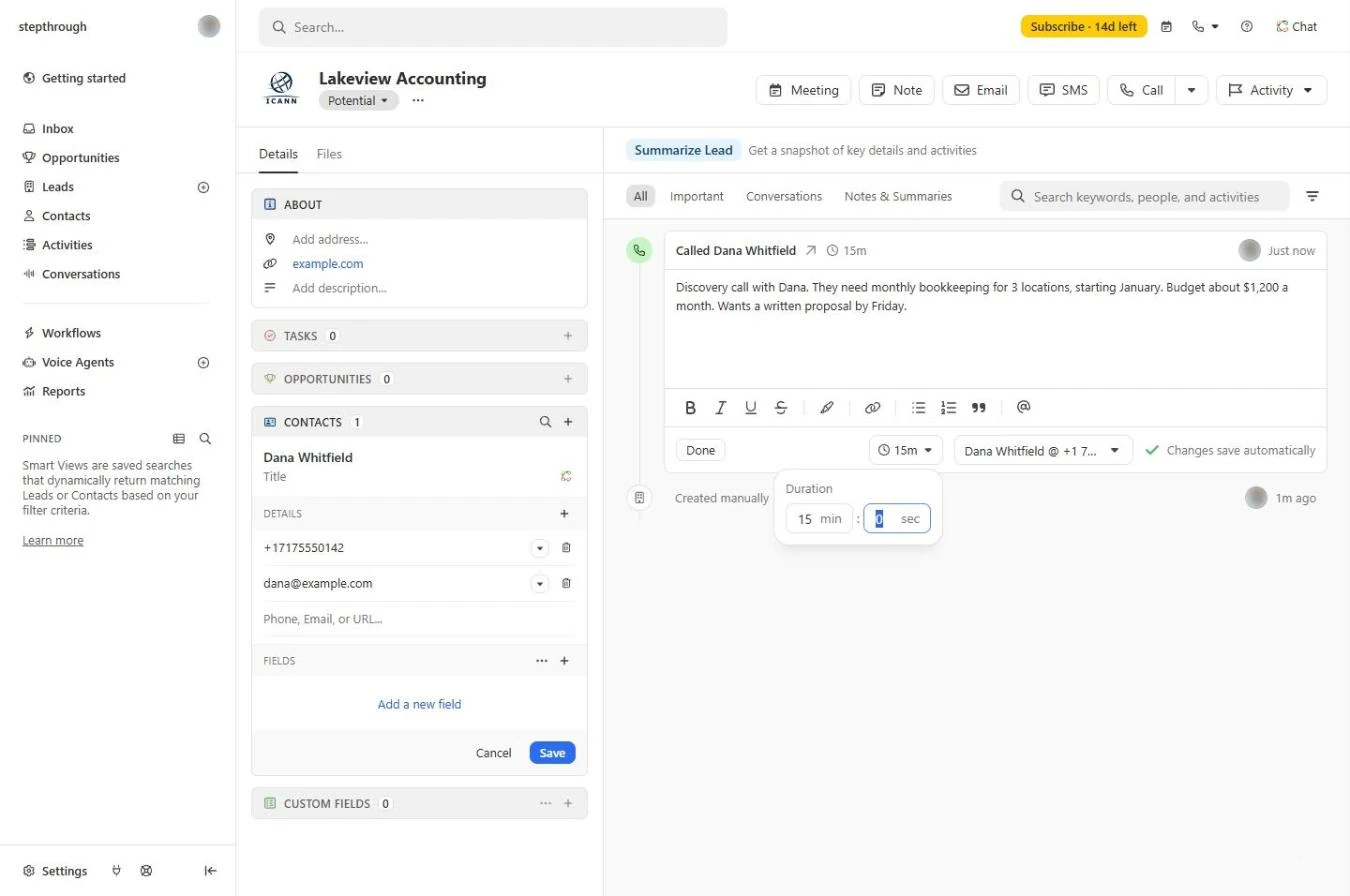Image resolution: width=1350 pixels, height=896 pixels.
Task: Apply bold formatting in note editor
Action: click(690, 408)
